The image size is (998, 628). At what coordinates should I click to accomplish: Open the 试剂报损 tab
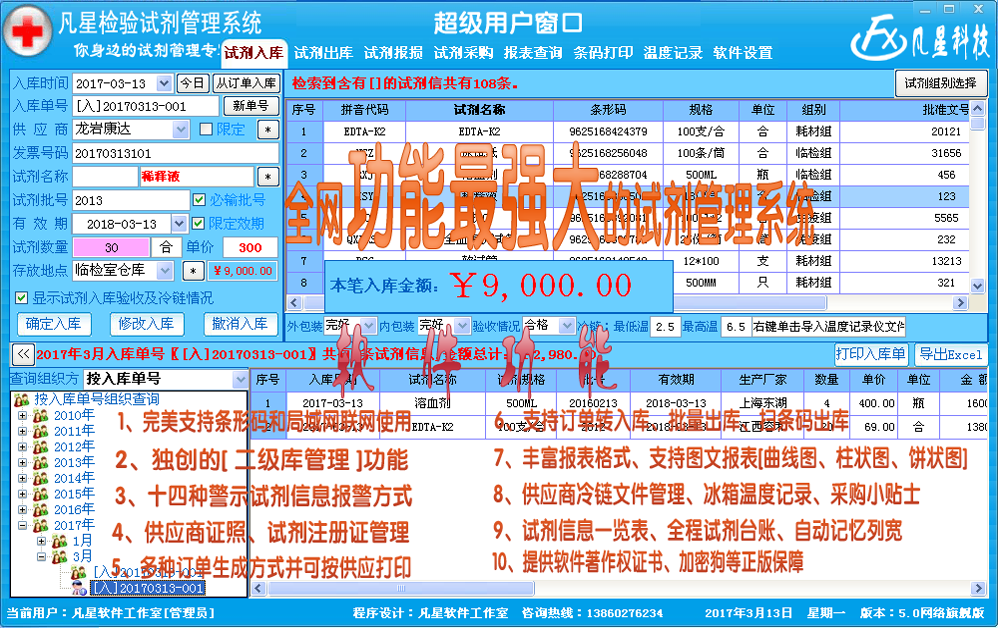393,53
